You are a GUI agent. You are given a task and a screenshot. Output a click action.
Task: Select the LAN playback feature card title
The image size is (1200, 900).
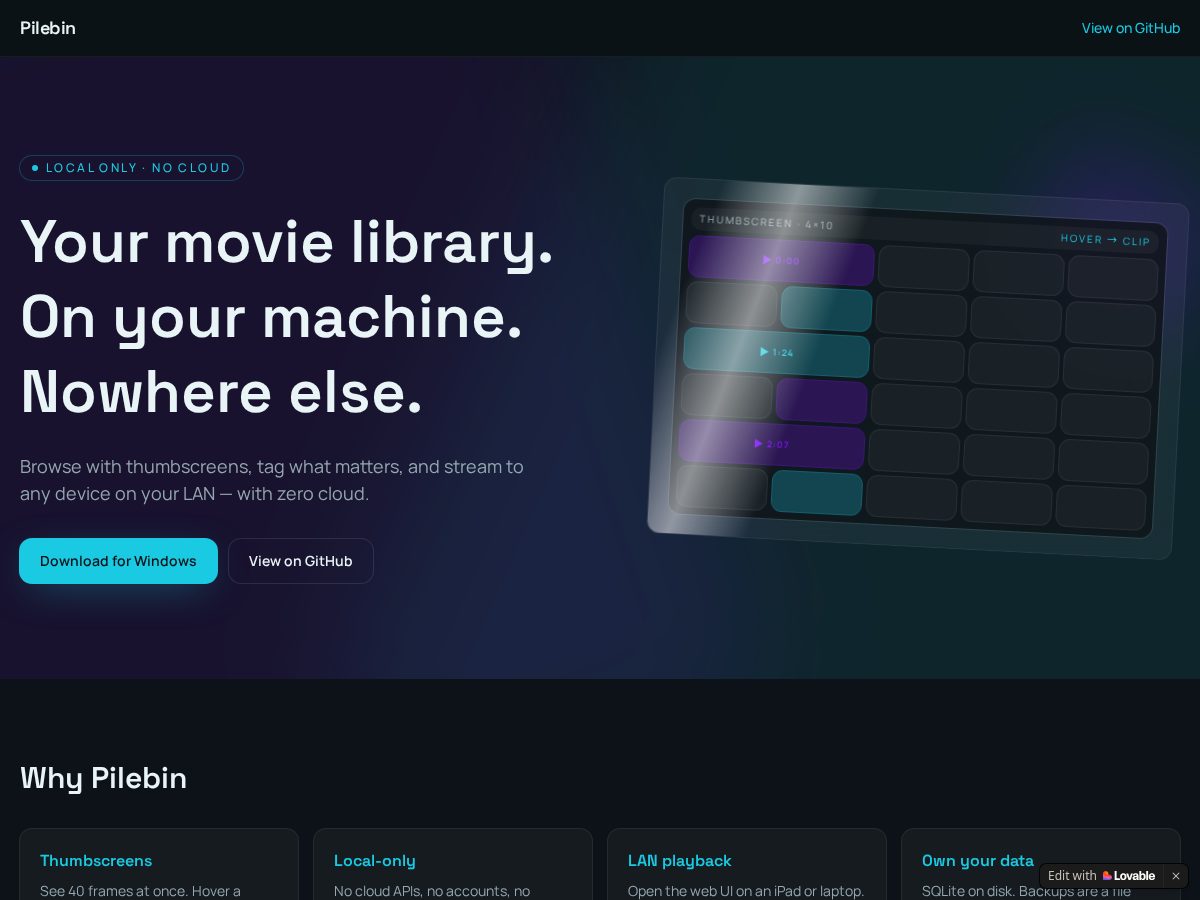tap(680, 861)
